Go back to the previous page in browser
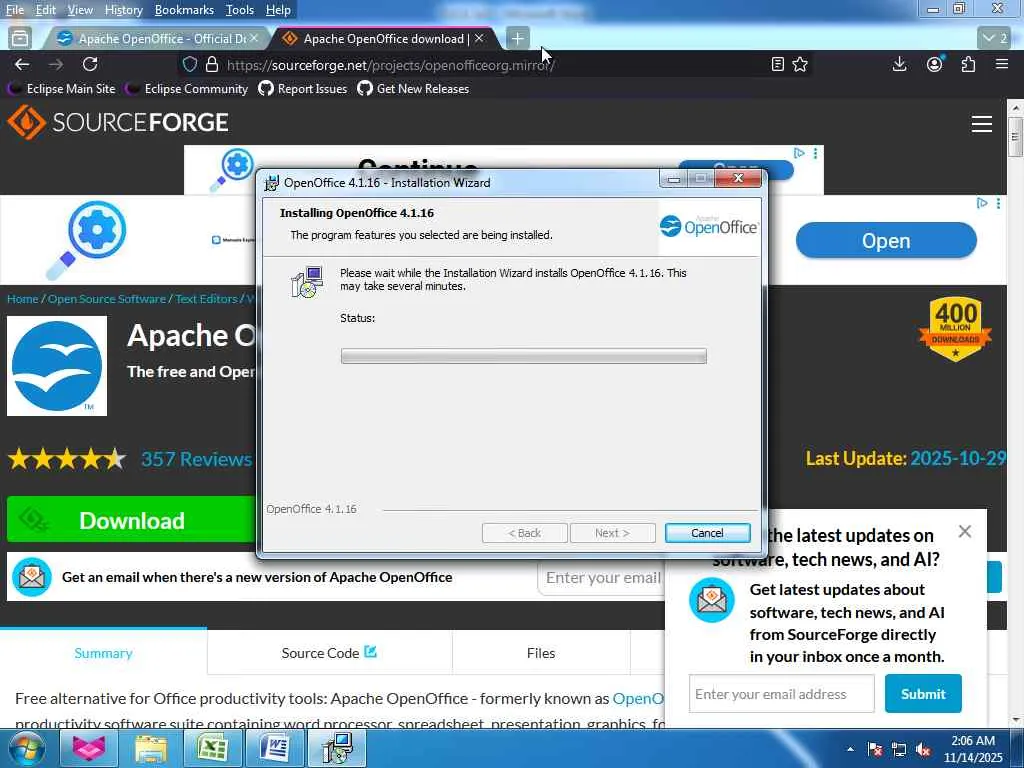 click(22, 64)
